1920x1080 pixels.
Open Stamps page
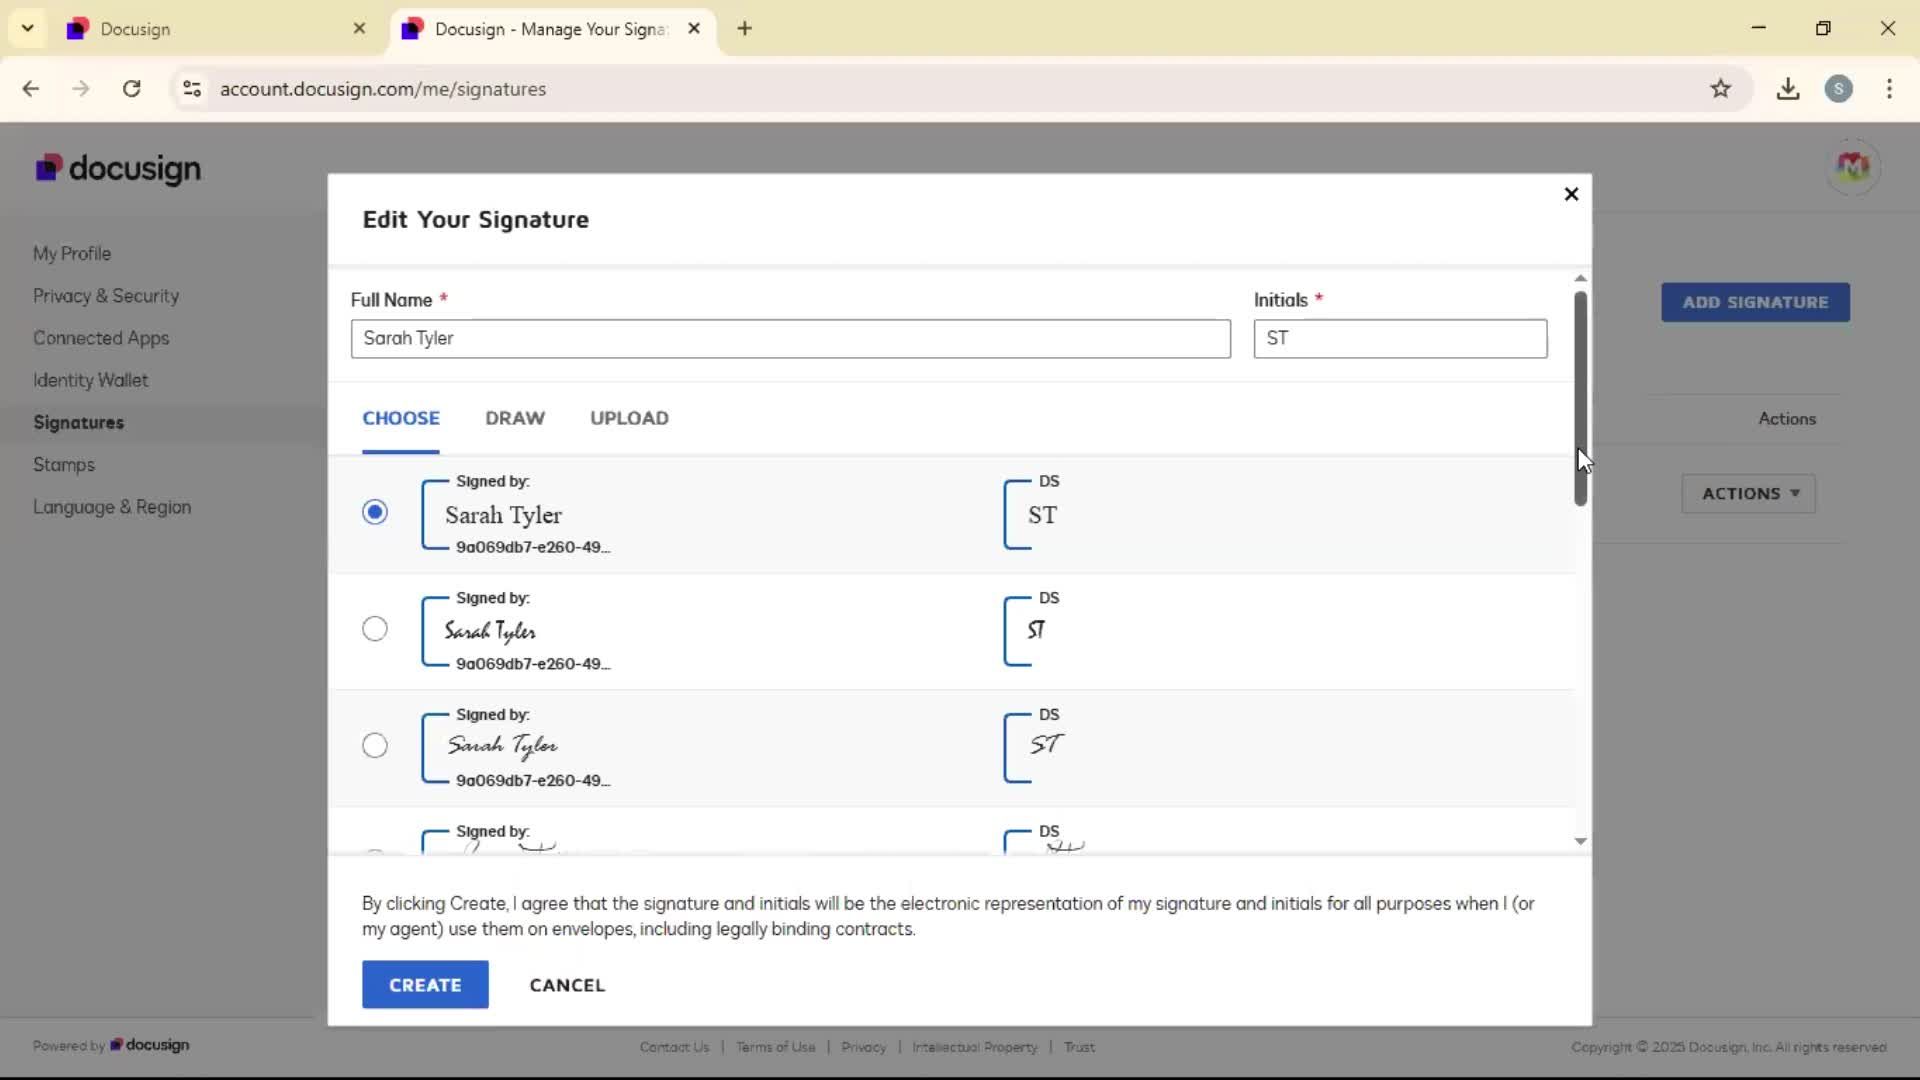pyautogui.click(x=64, y=465)
